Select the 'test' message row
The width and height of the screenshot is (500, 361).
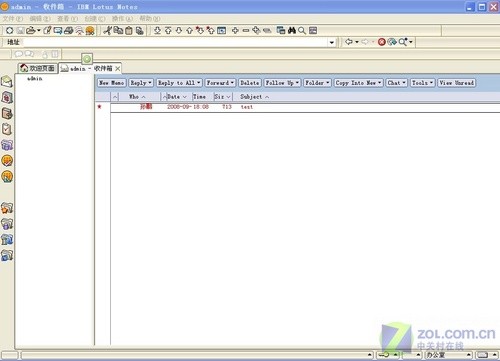click(x=305, y=107)
